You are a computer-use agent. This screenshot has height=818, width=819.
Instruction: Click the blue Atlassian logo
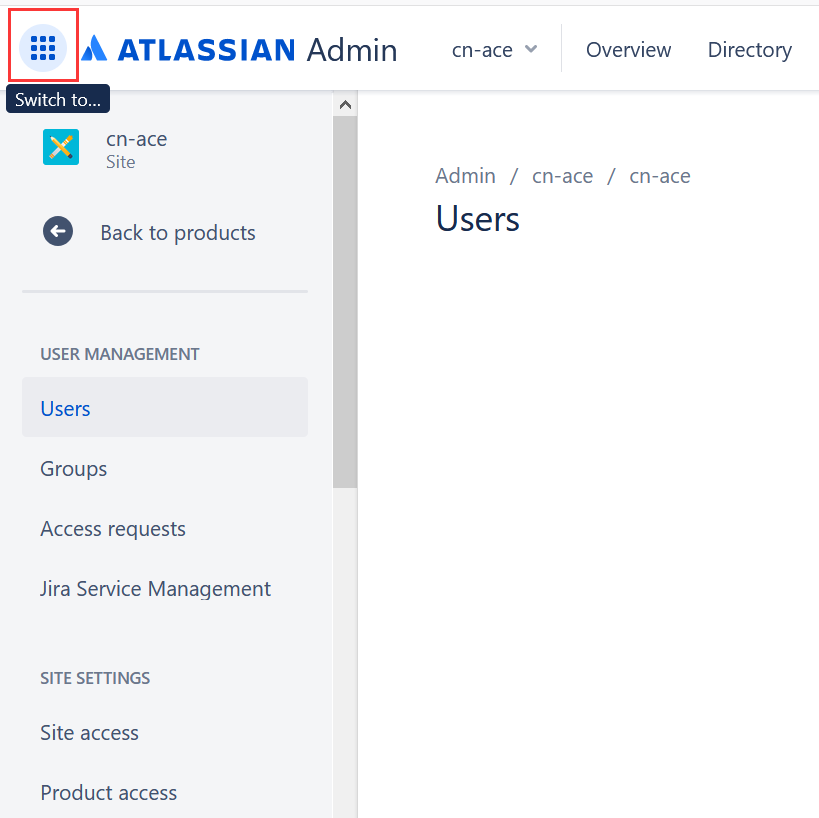point(97,48)
